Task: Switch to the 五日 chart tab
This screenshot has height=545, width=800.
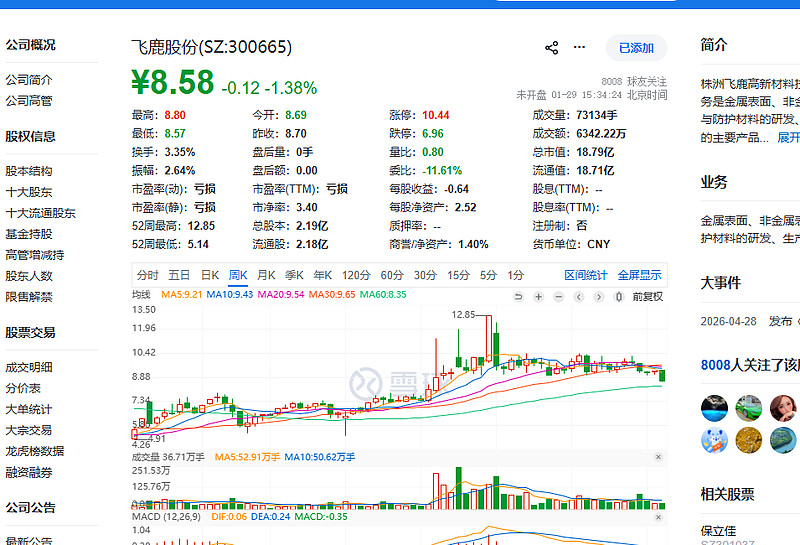Action: click(x=179, y=276)
